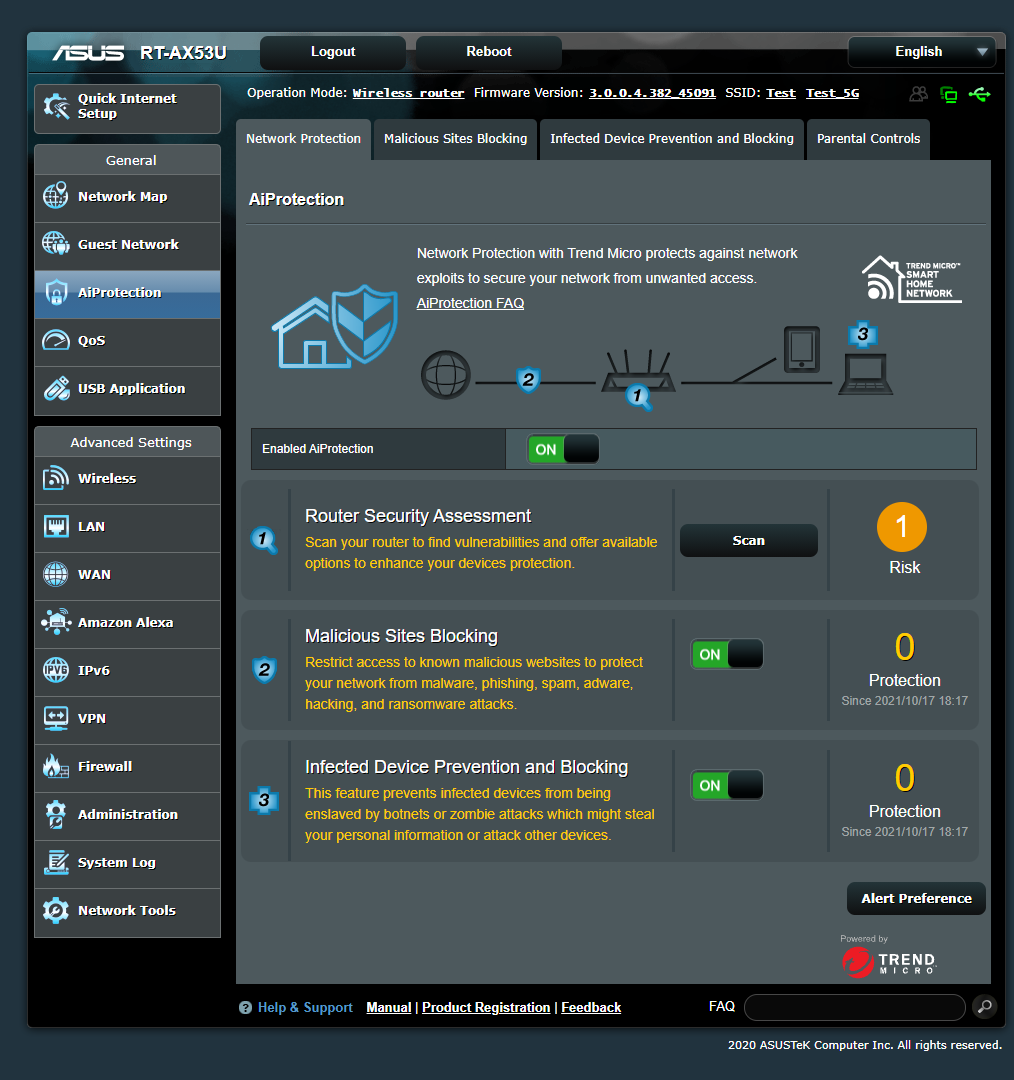This screenshot has width=1014, height=1080.
Task: Select Firewall in Advanced Settings
Action: point(127,767)
